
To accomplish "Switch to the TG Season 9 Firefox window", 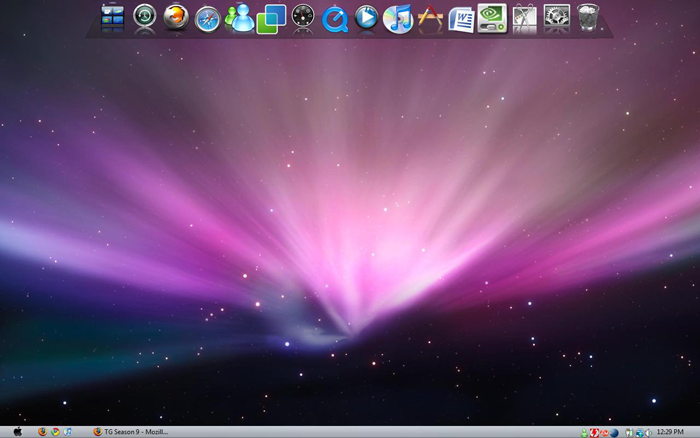I will pos(130,432).
